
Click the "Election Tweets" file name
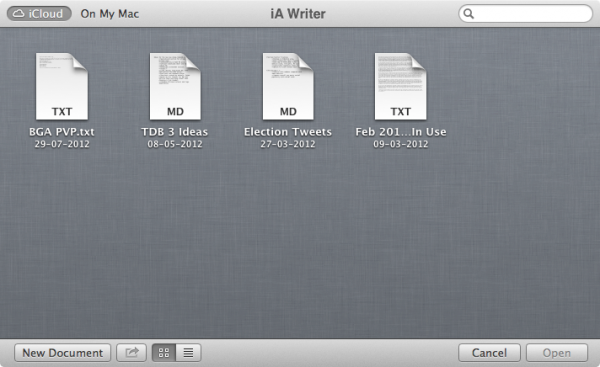click(288, 132)
